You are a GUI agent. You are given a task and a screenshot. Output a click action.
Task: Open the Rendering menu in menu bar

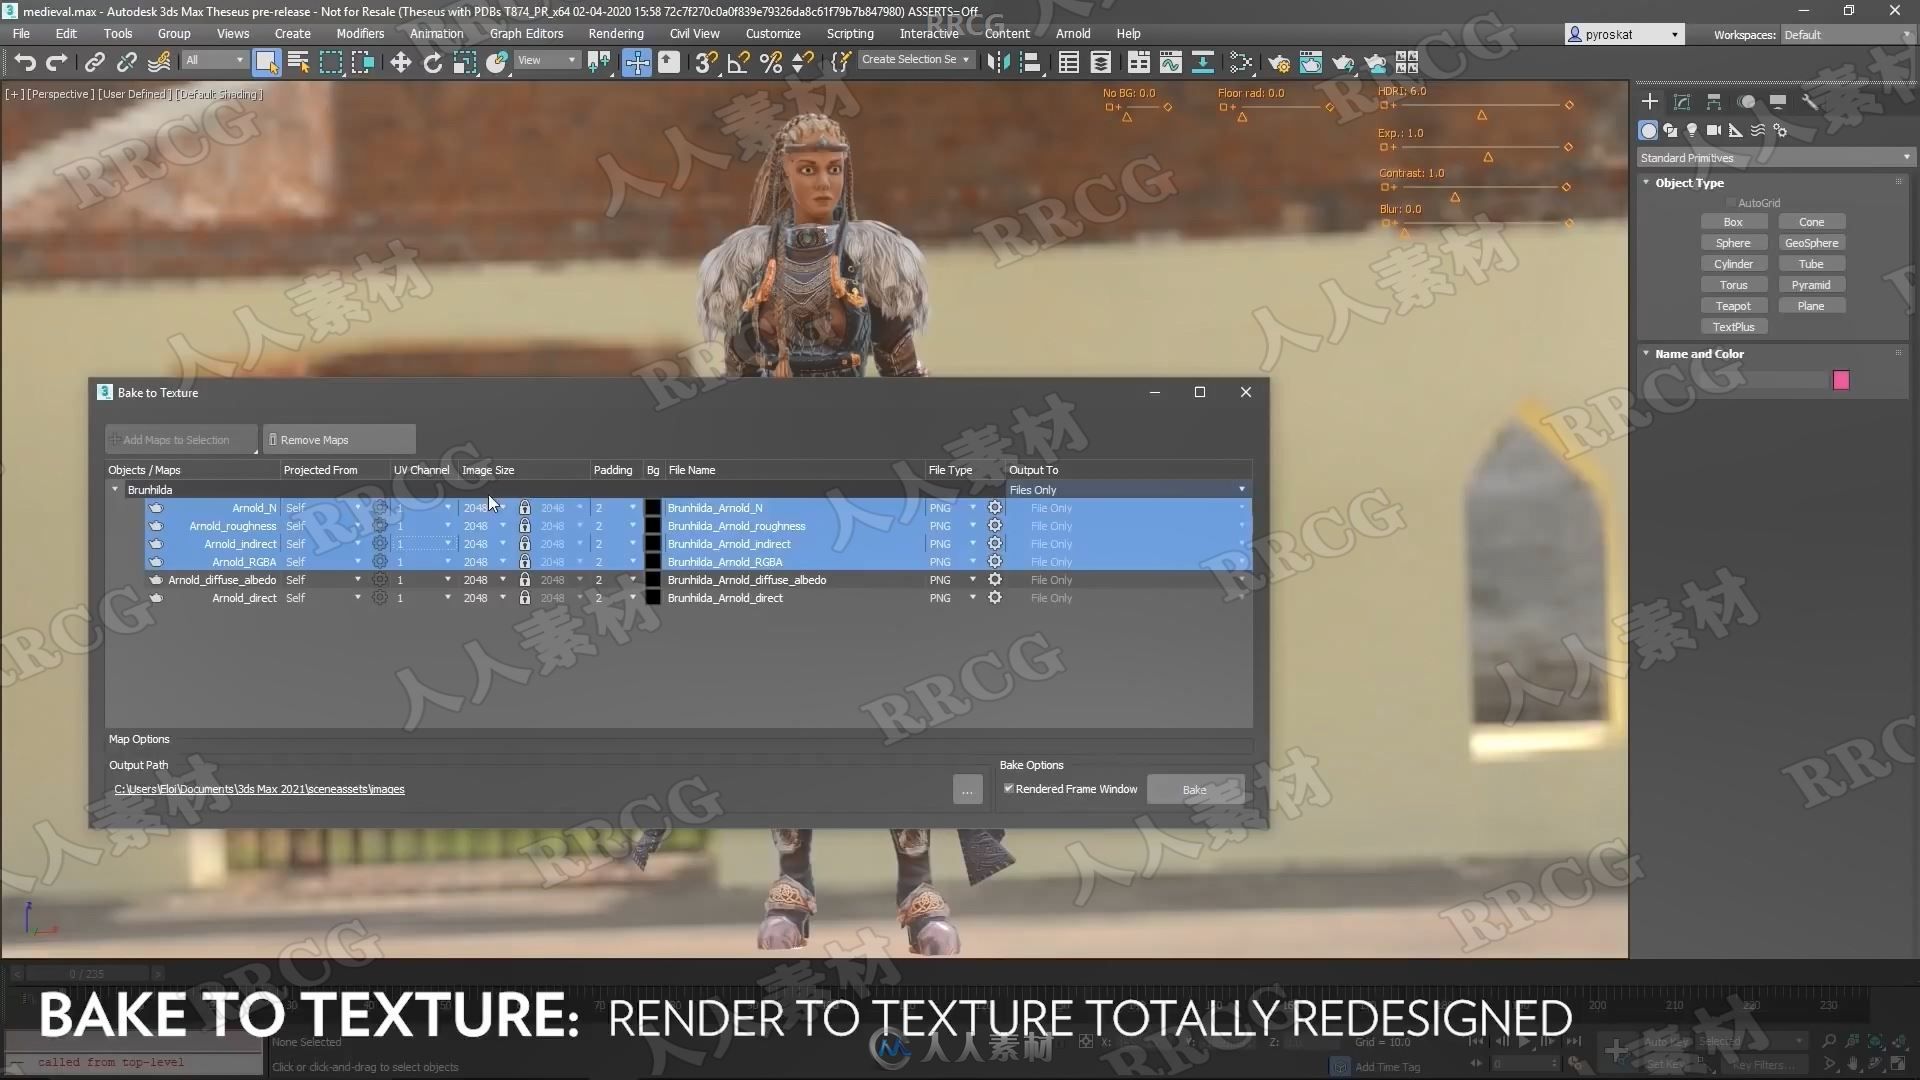(x=613, y=33)
